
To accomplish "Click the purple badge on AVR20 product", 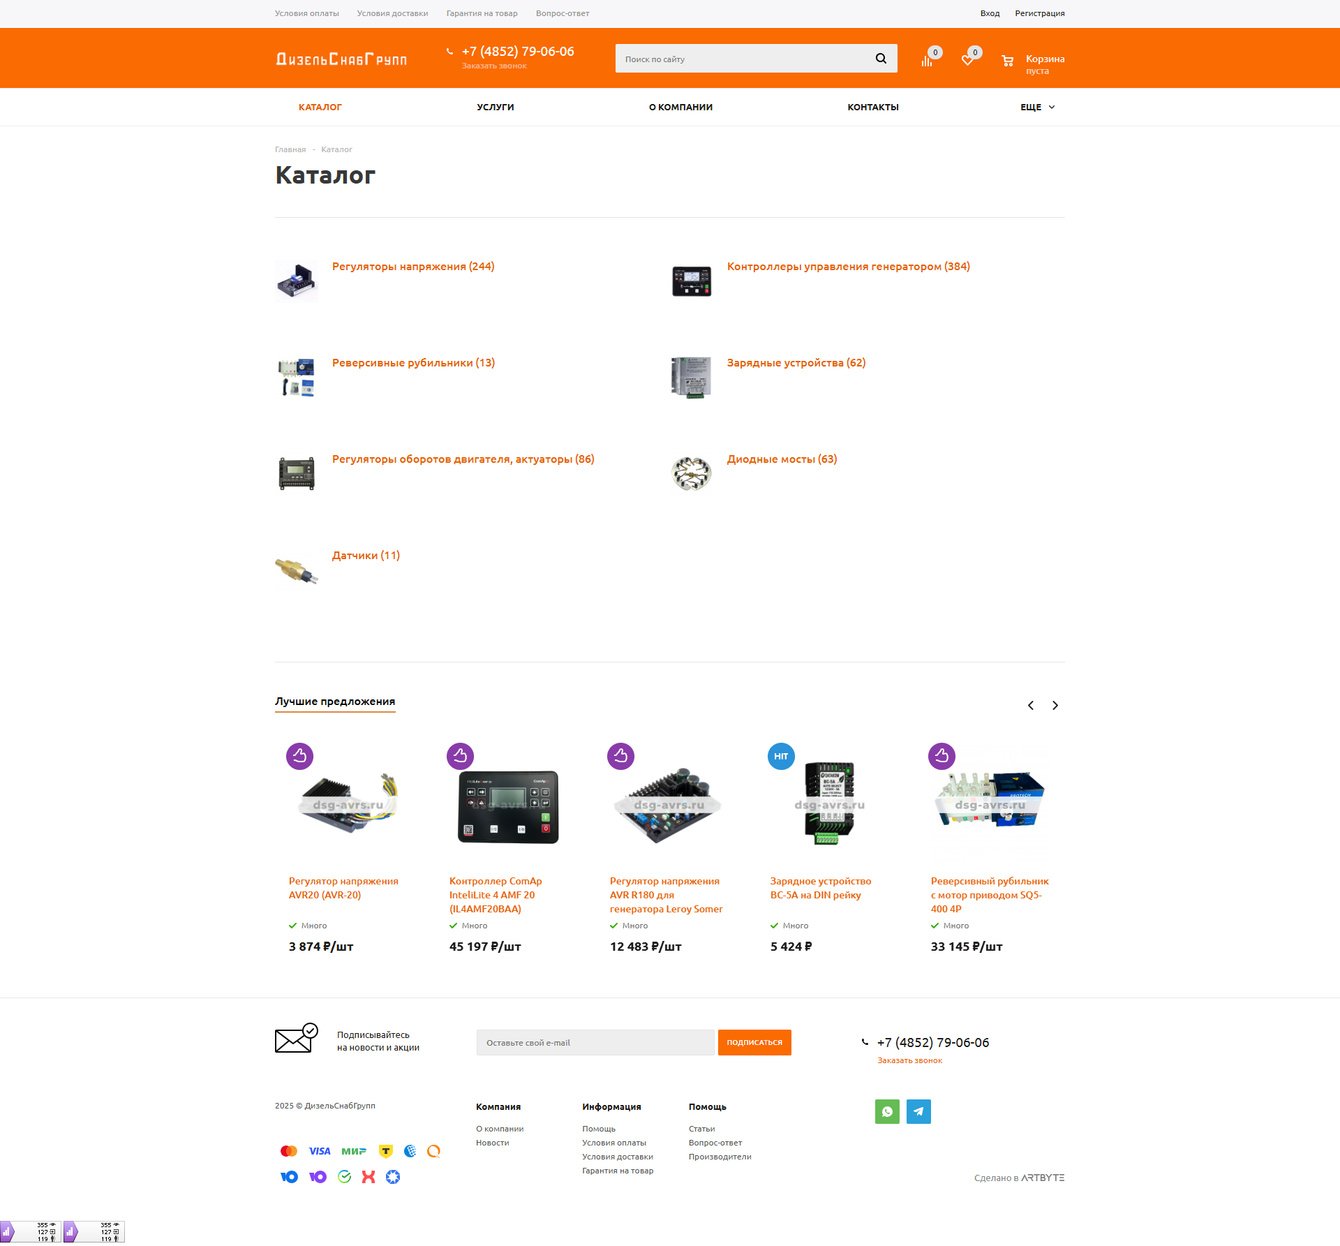I will pos(300,756).
